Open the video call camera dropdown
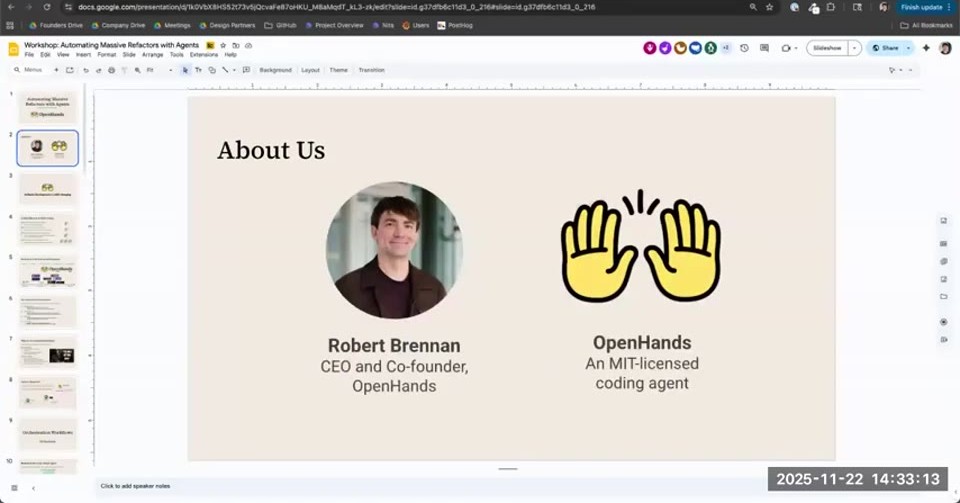960x503 pixels. [796, 48]
